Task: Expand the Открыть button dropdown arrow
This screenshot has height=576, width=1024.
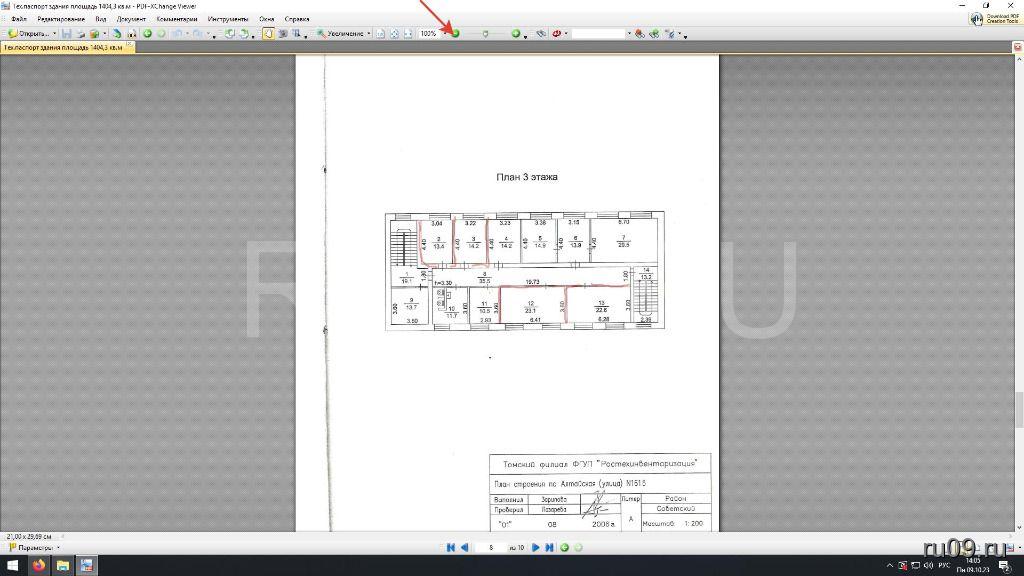Action: (x=54, y=33)
